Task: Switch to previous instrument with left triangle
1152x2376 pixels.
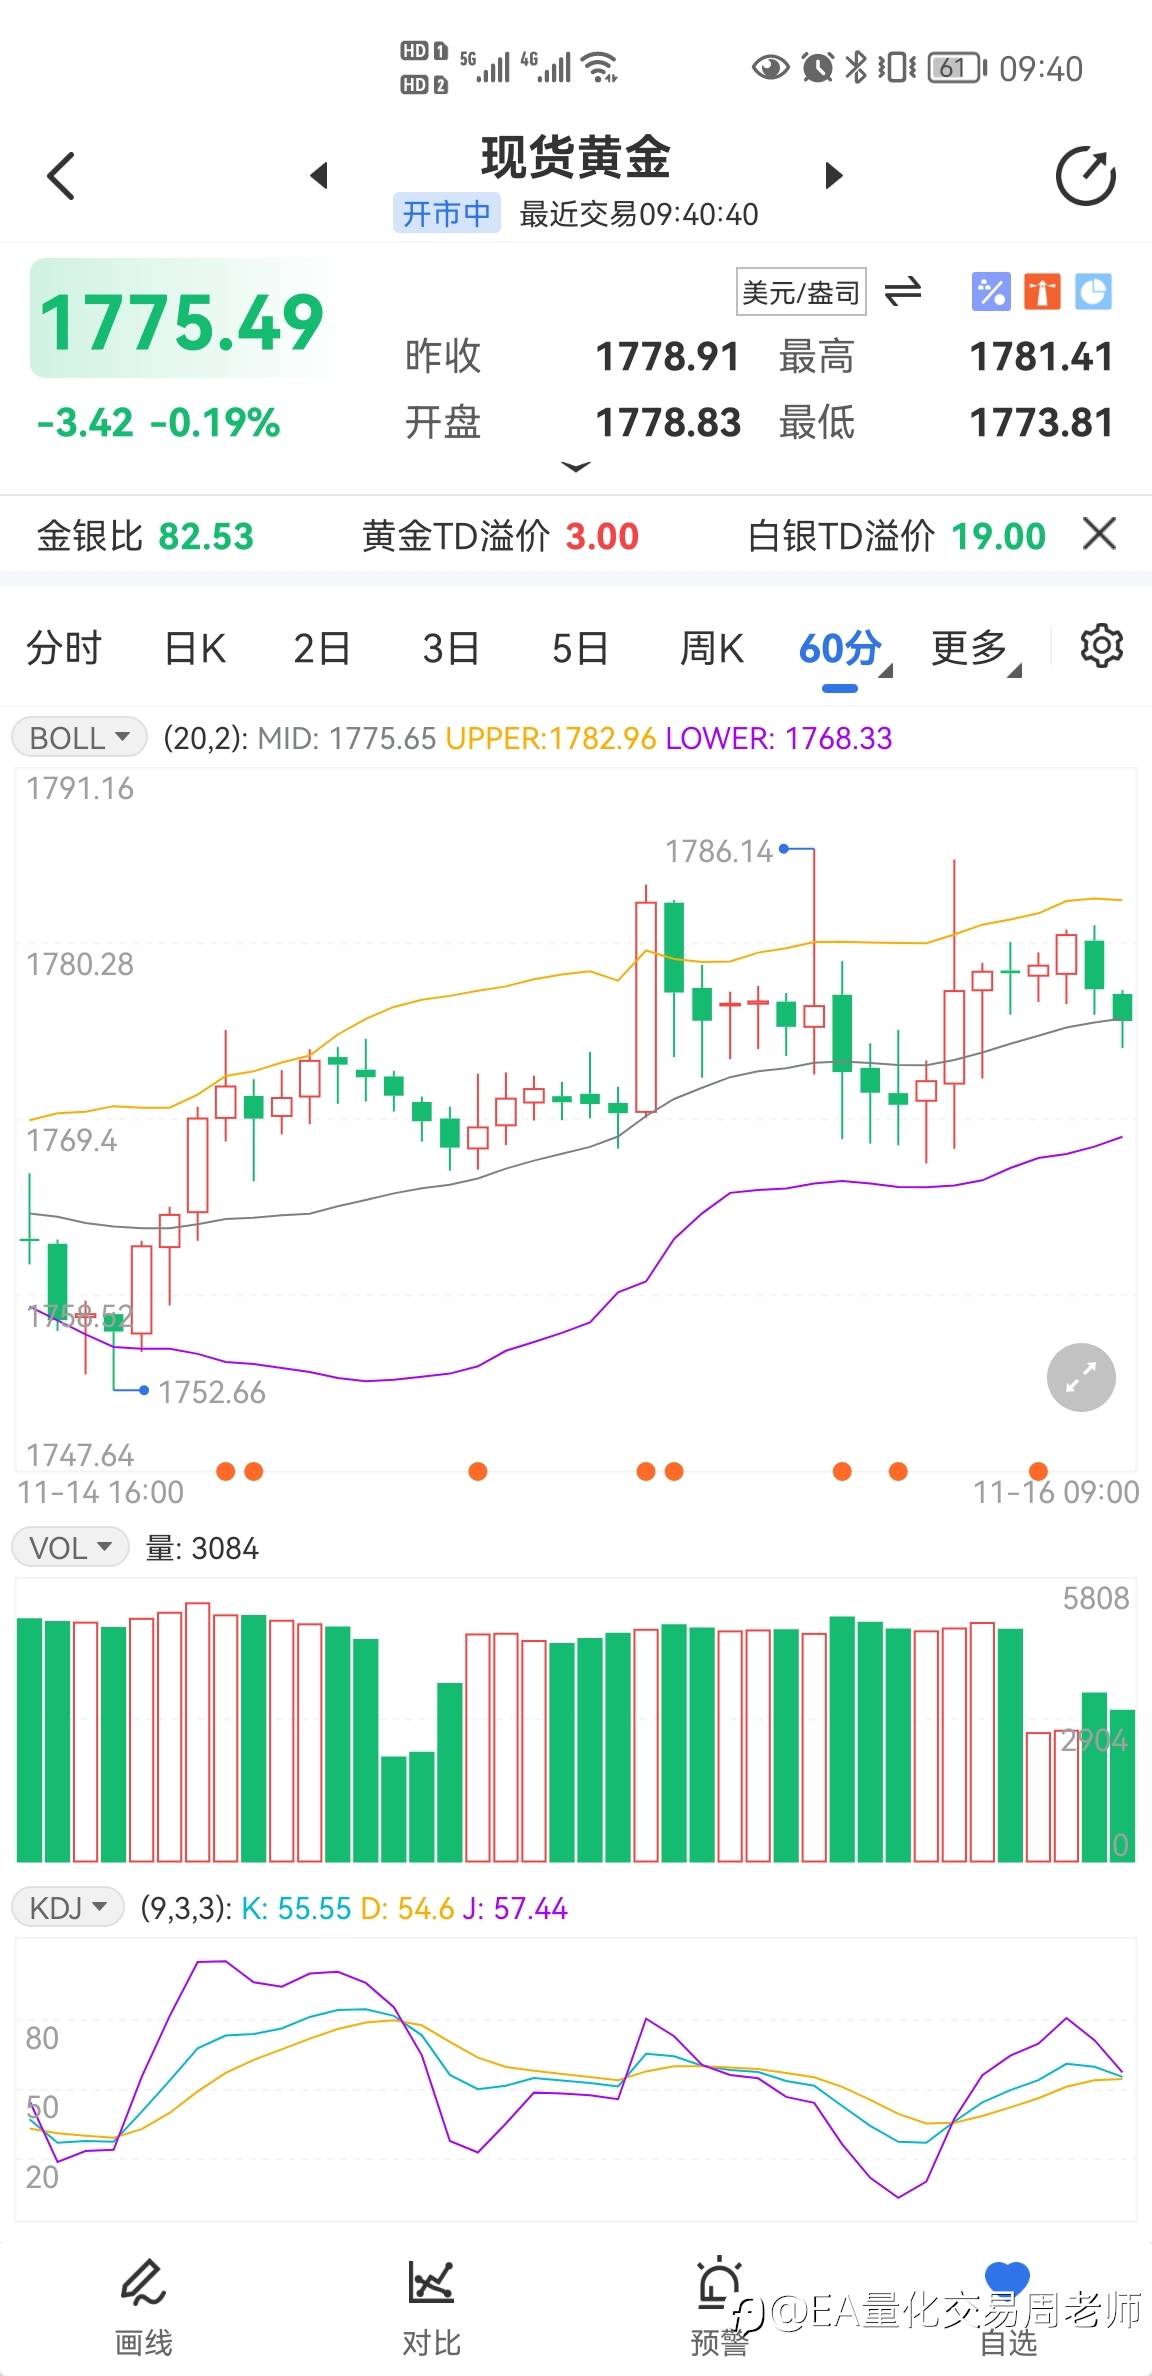Action: (319, 176)
